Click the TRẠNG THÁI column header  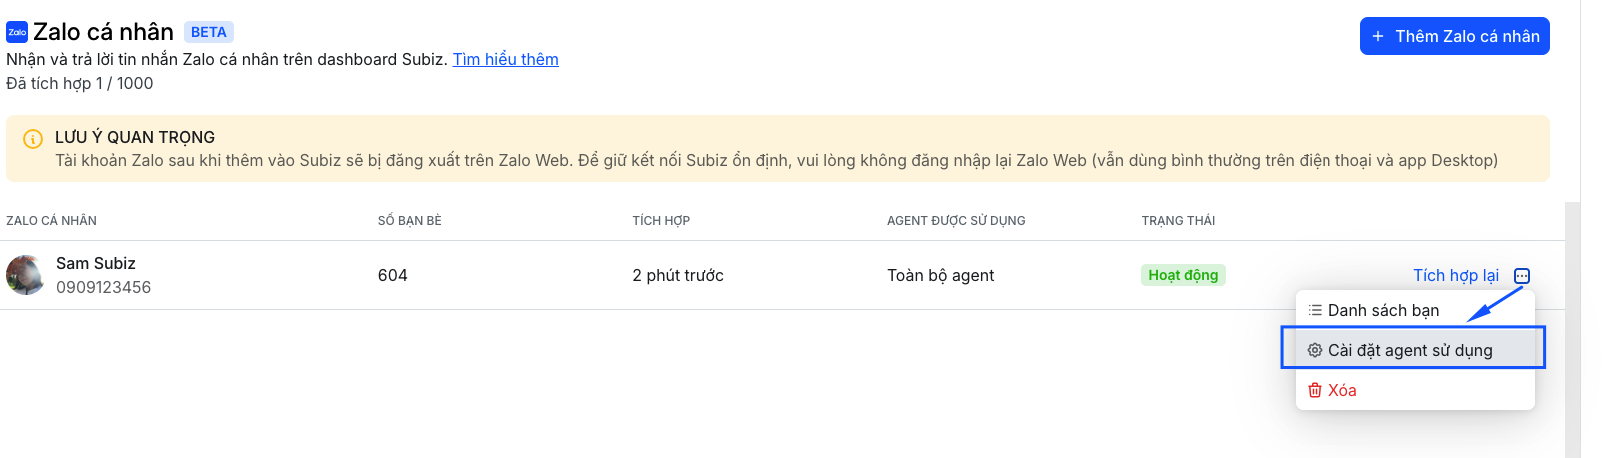coord(1178,221)
